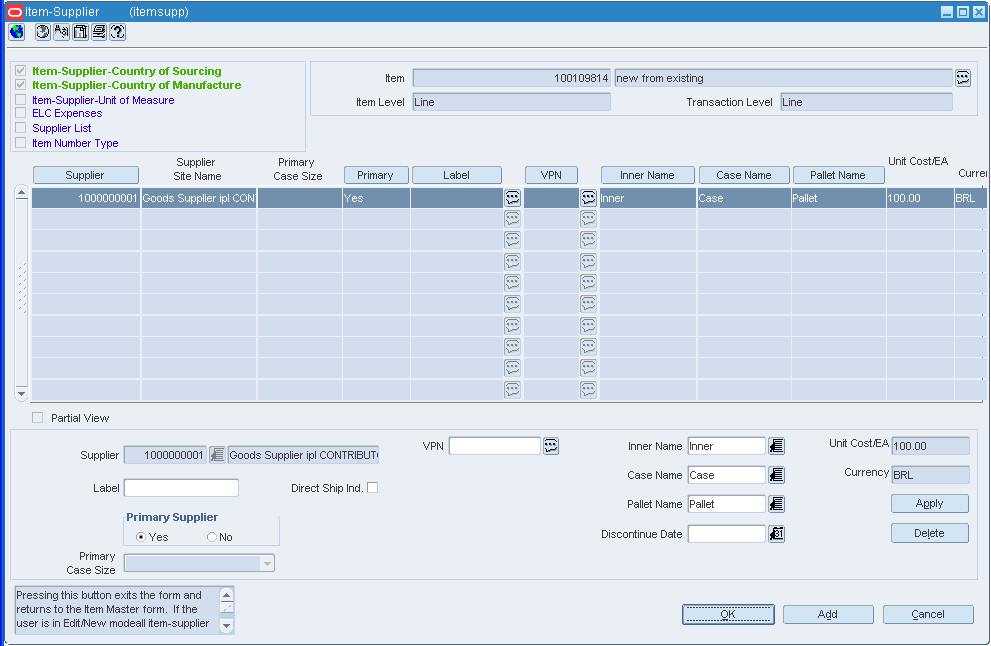Open Supplier List link
The width and height of the screenshot is (991, 646).
[61, 128]
